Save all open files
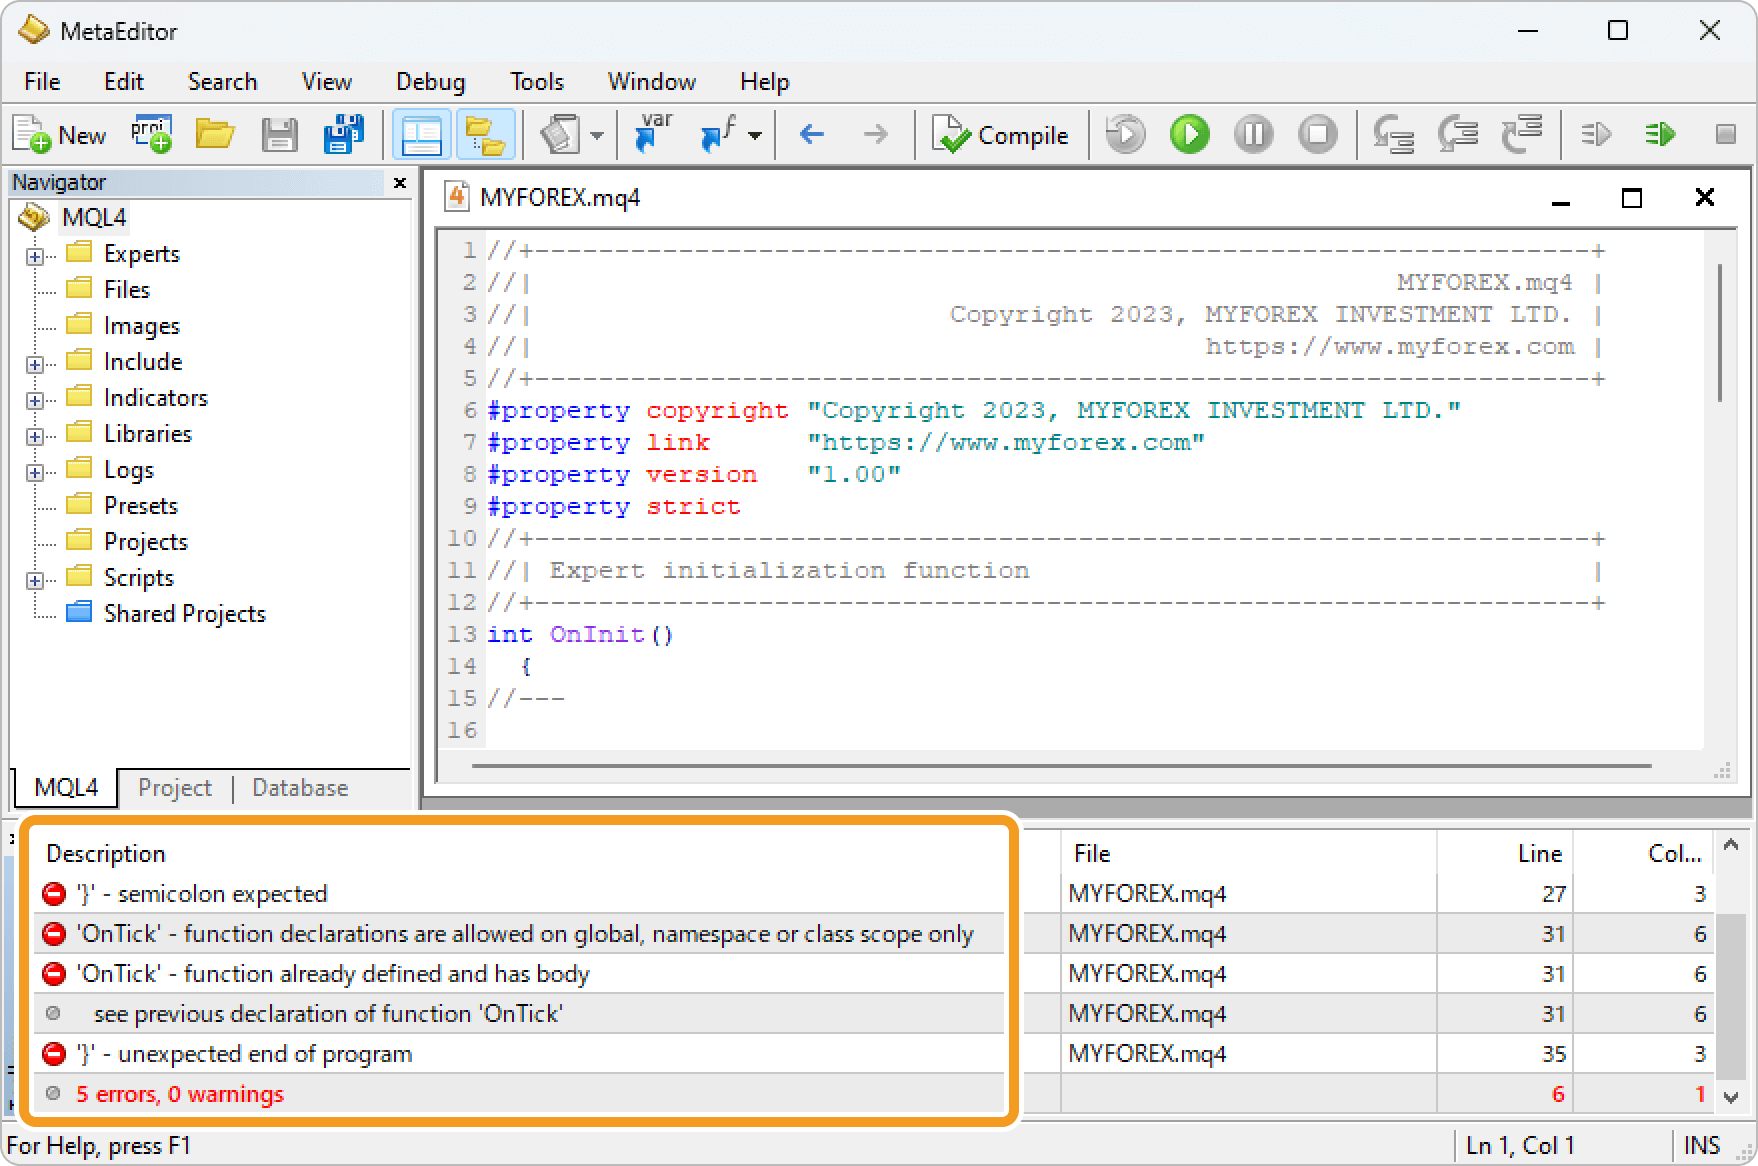Viewport: 1758px width, 1166px height. pos(343,134)
